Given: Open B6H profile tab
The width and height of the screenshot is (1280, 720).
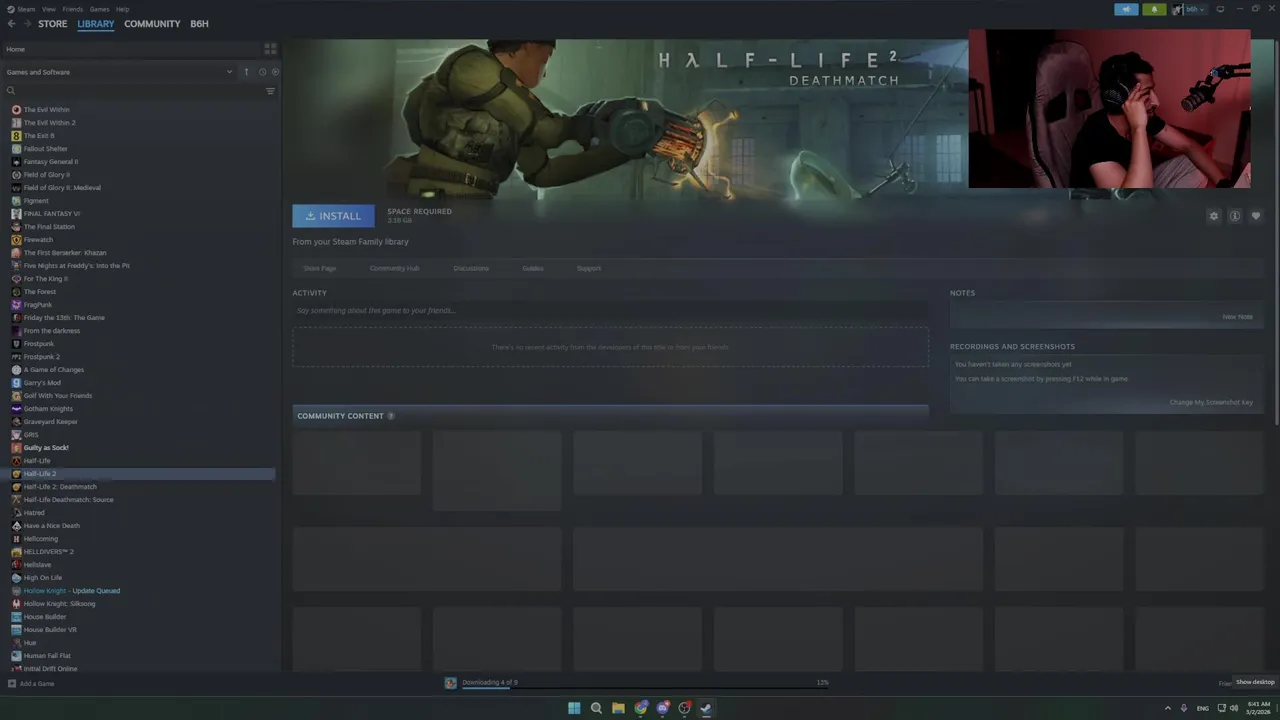Looking at the screenshot, I should (199, 24).
